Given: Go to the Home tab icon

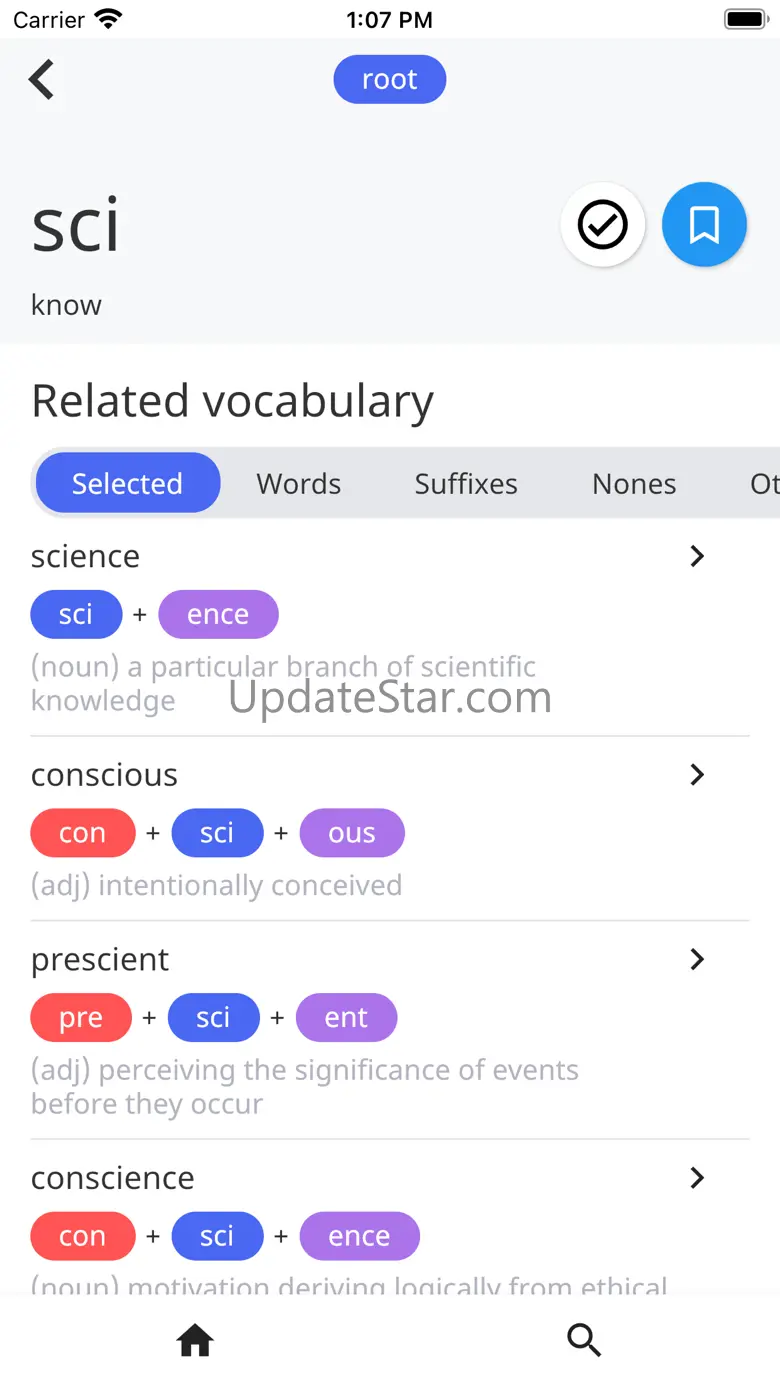Looking at the screenshot, I should pyautogui.click(x=195, y=1339).
